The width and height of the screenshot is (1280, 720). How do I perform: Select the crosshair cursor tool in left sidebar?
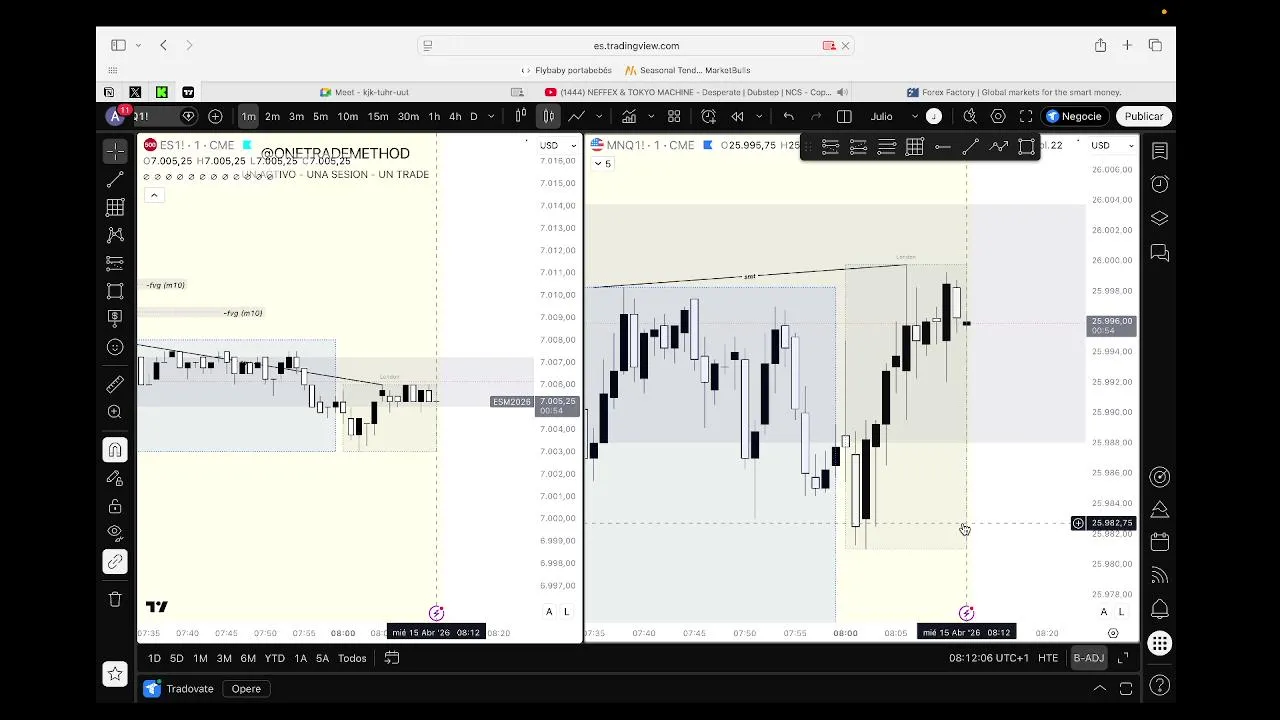pos(115,151)
